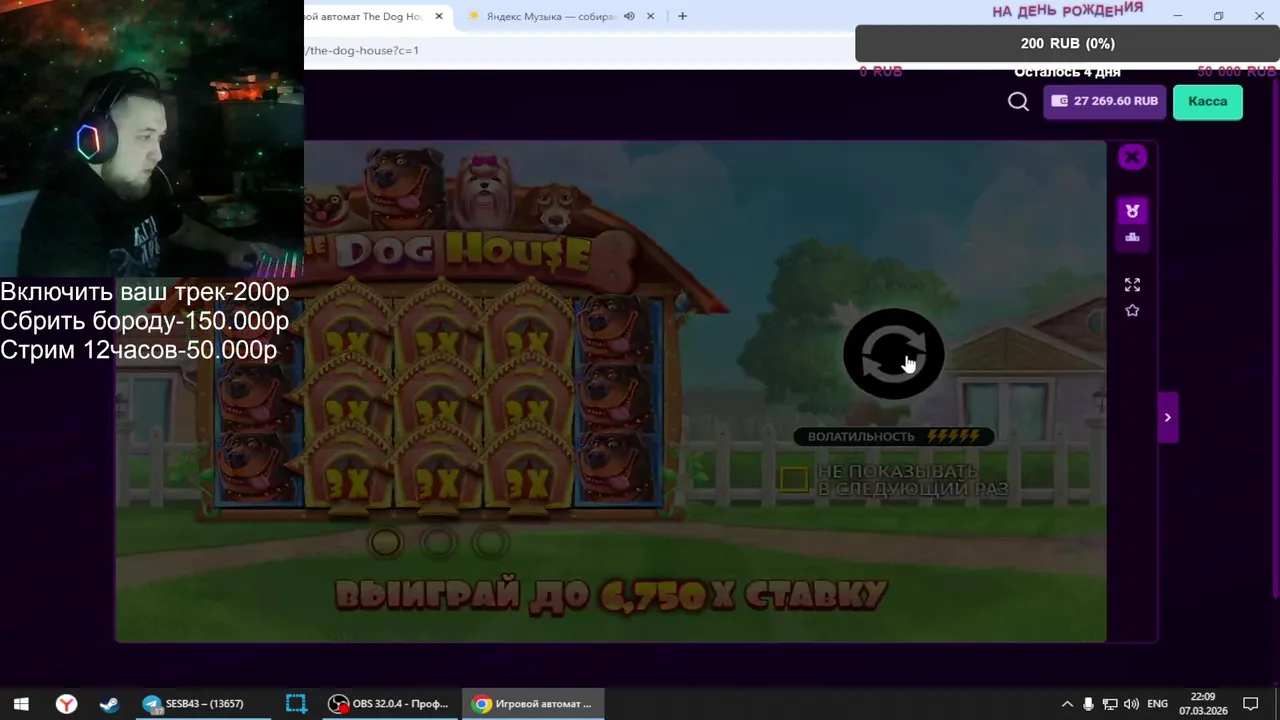
Task: Close The Dog House browser tab
Action: click(x=438, y=16)
